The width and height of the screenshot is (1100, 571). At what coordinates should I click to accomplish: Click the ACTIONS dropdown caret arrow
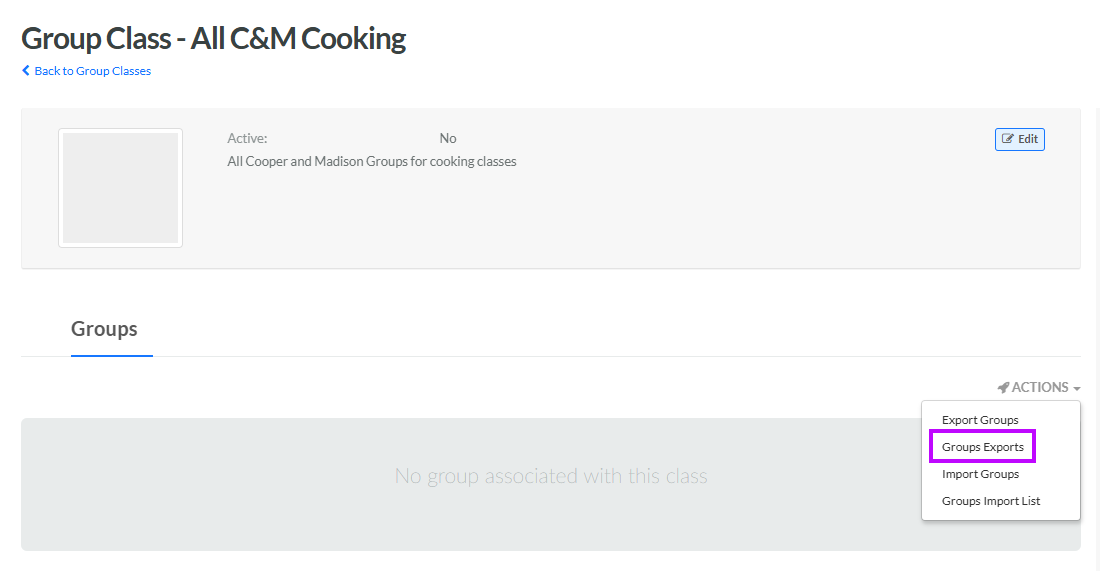click(1077, 388)
